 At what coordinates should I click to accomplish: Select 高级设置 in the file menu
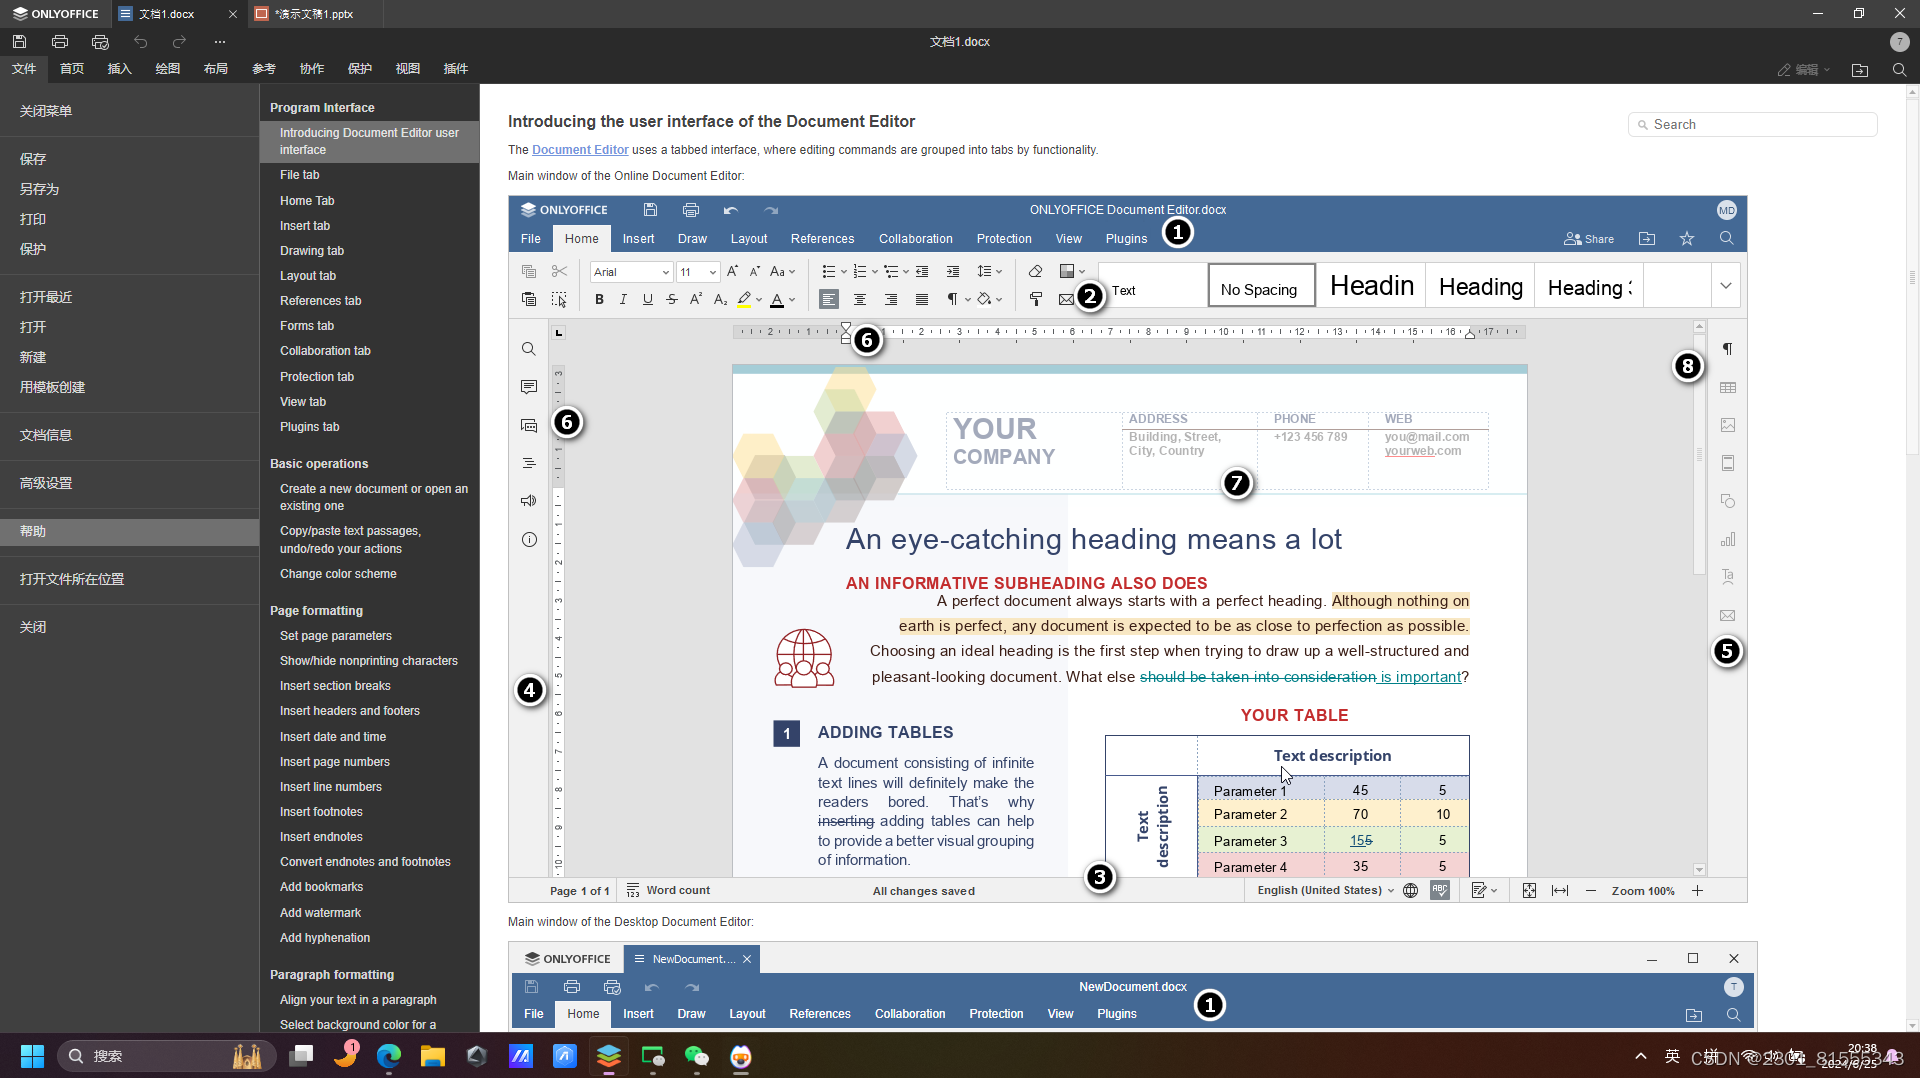click(130, 483)
